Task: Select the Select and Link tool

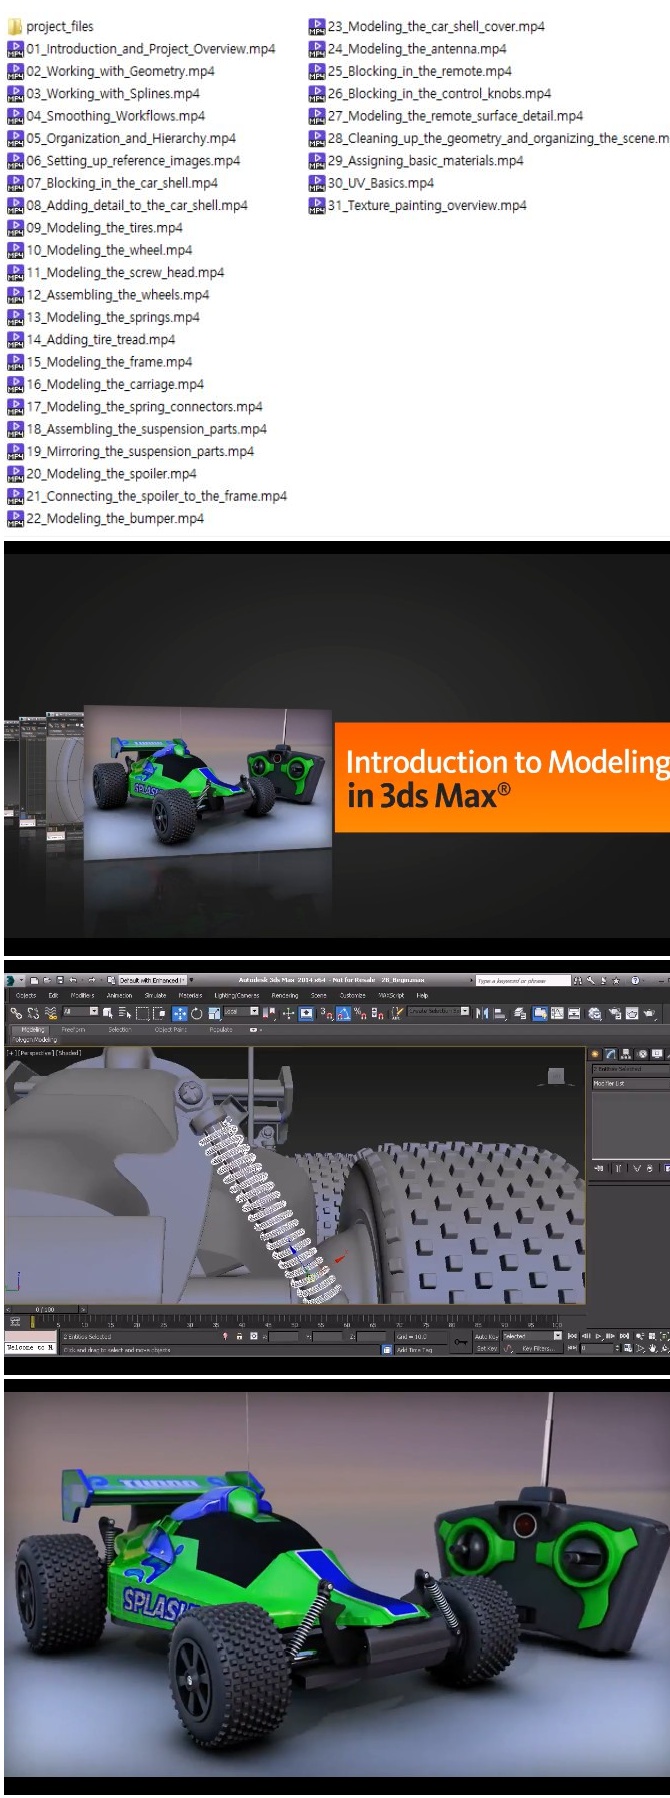Action: click(x=16, y=1013)
